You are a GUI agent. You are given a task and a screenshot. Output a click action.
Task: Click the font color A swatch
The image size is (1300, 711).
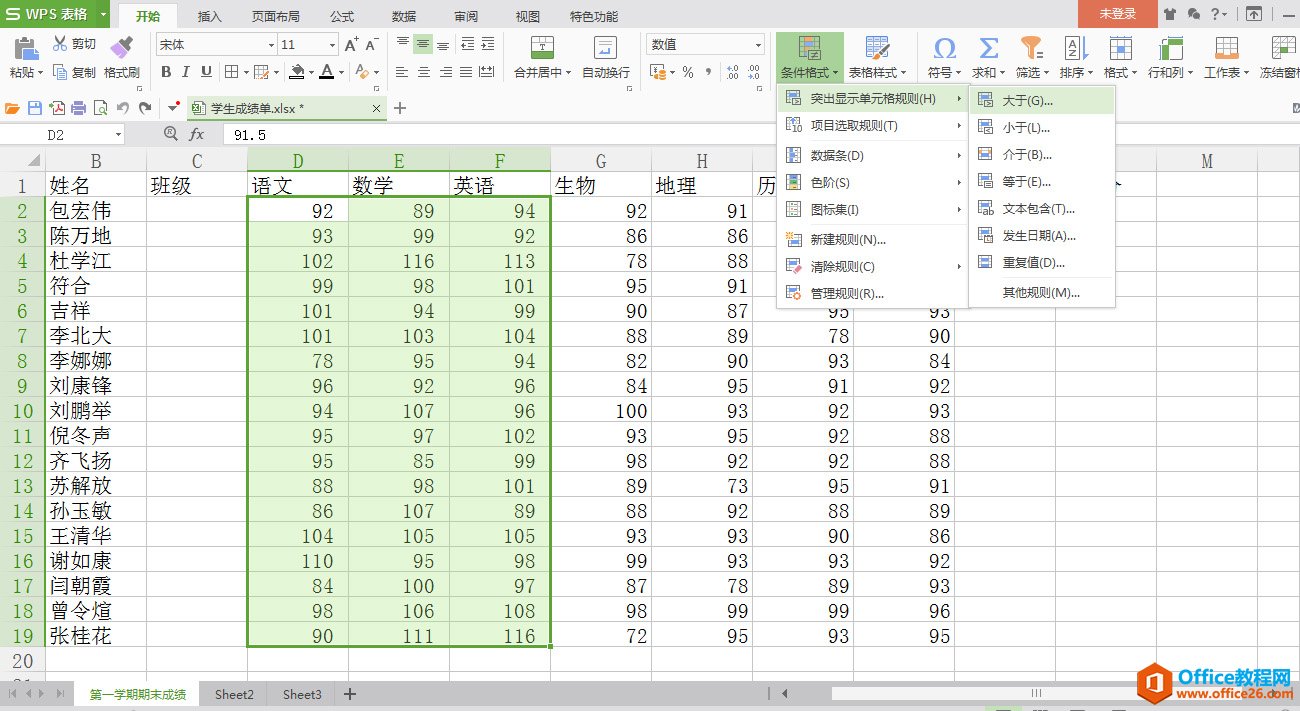pyautogui.click(x=327, y=72)
